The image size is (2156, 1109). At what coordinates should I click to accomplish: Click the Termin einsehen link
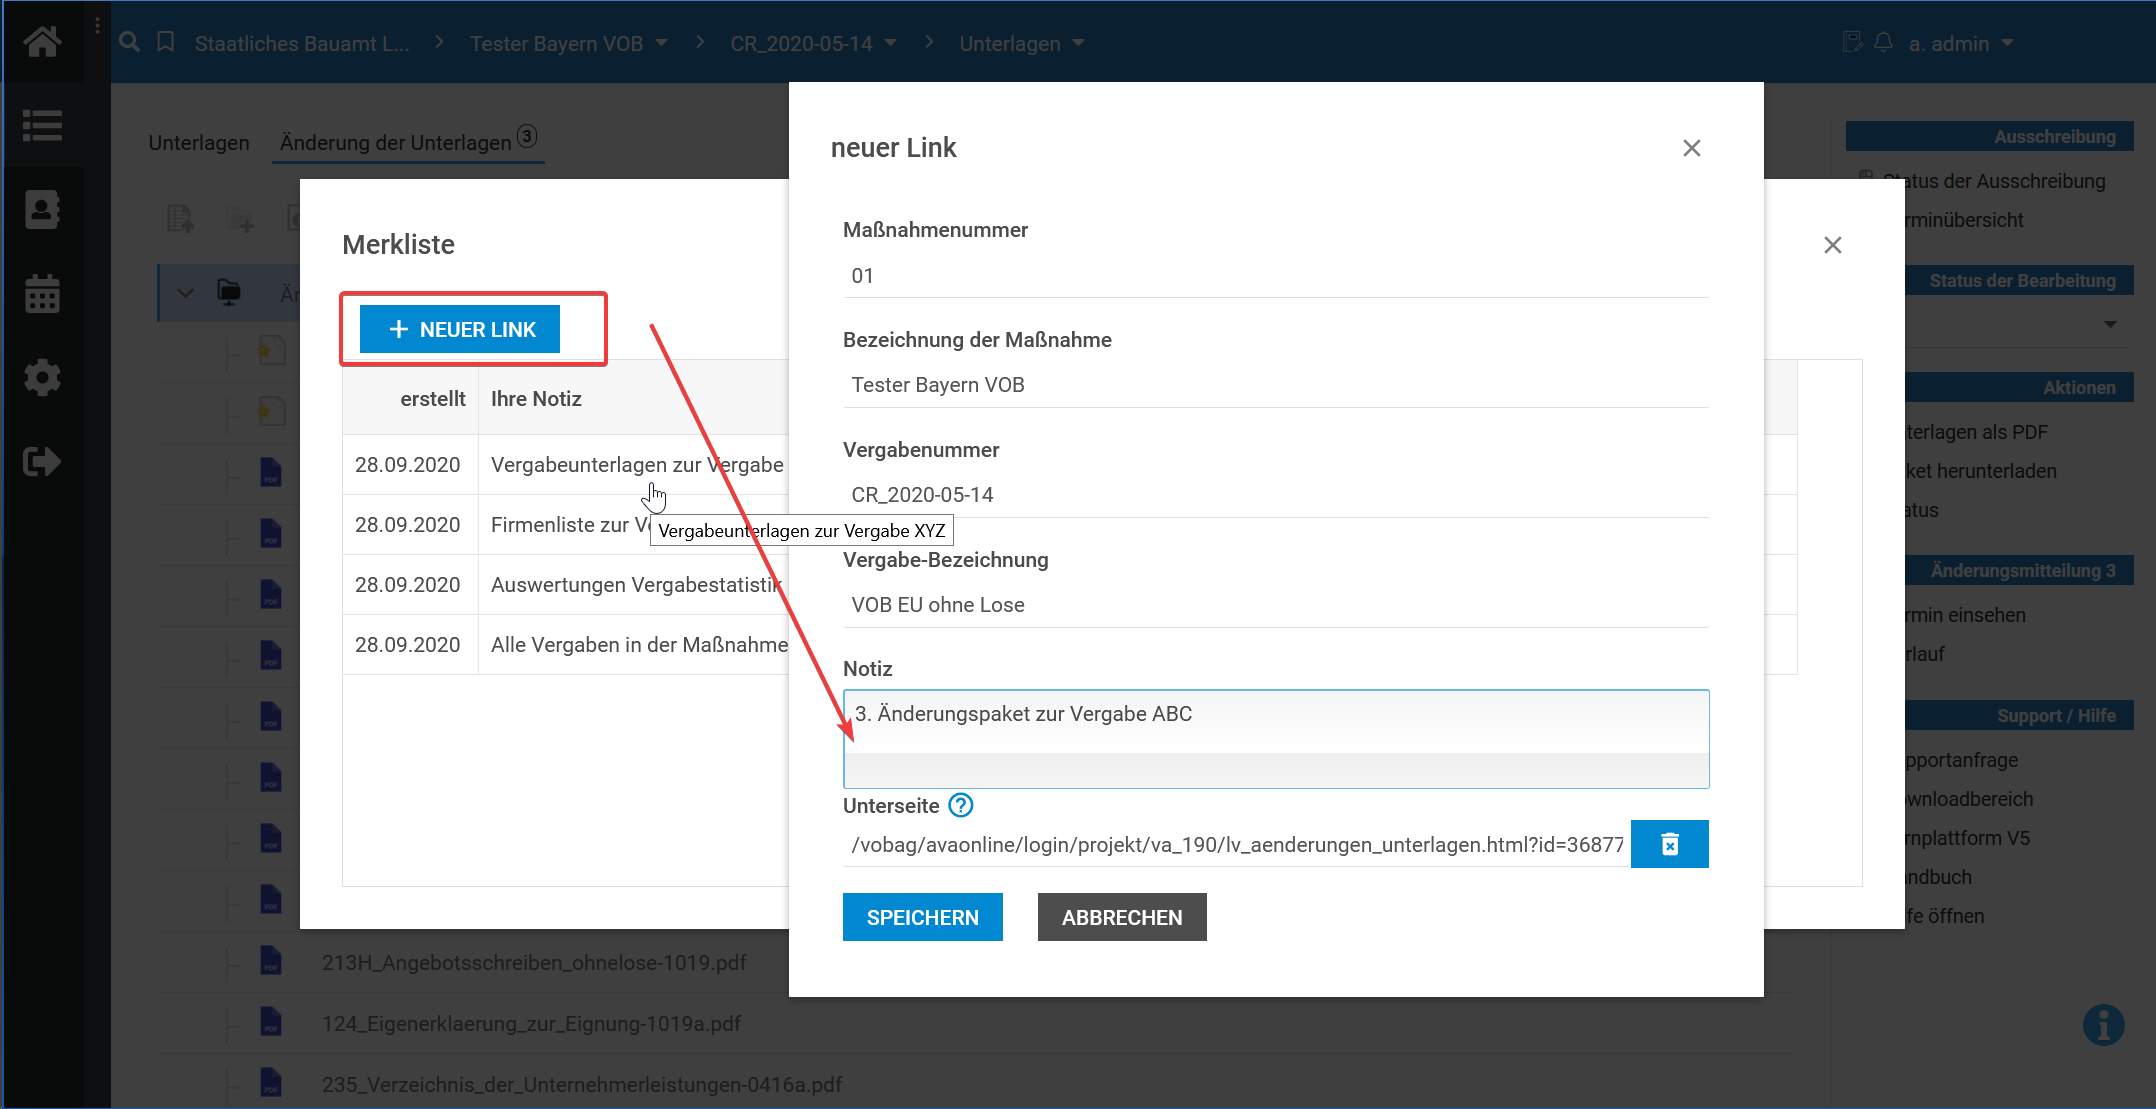click(1965, 615)
